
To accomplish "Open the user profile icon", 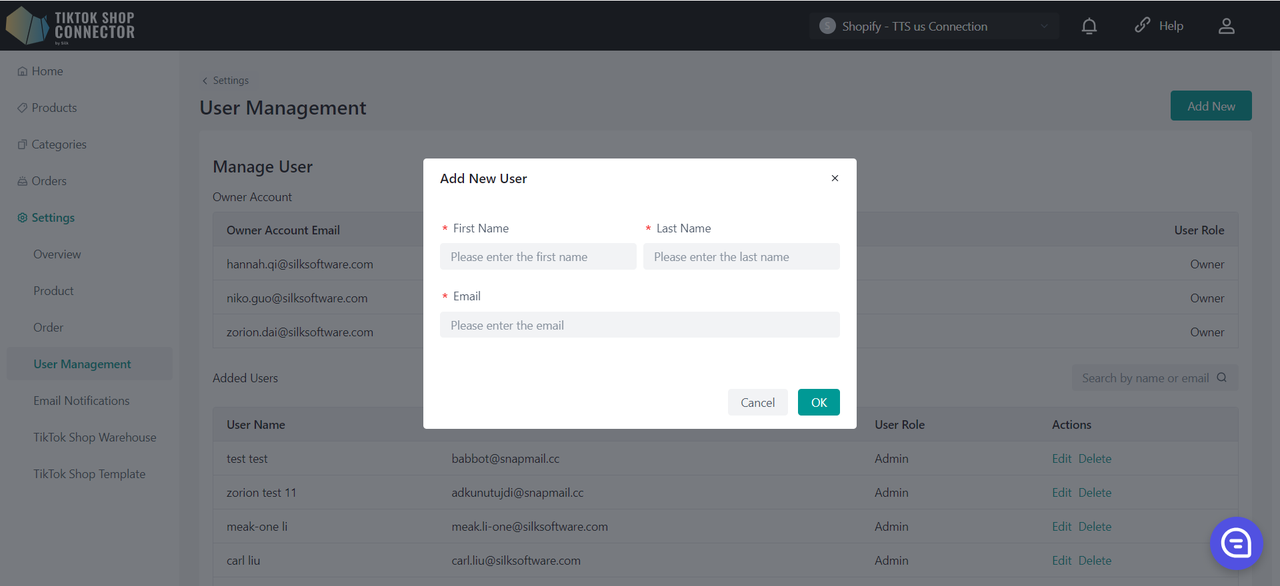I will click(x=1226, y=27).
